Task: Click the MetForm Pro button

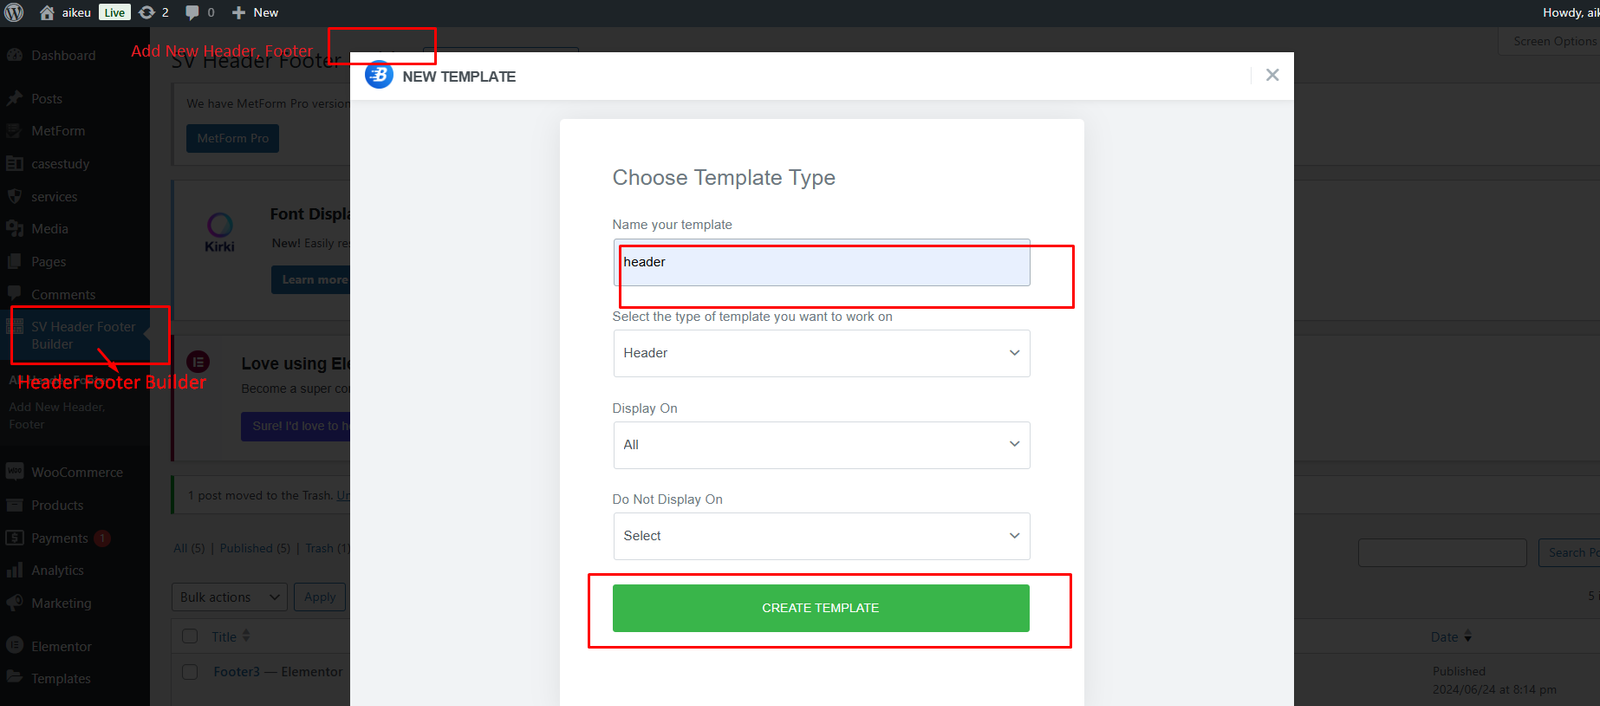Action: [x=232, y=138]
